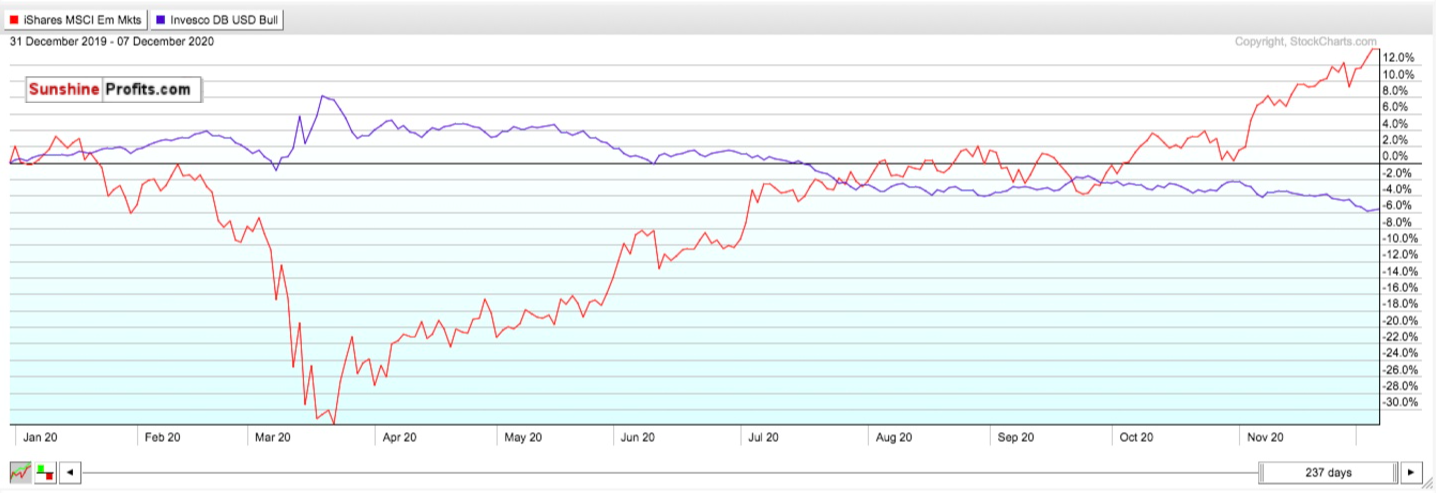Image resolution: width=1436 pixels, height=493 pixels.
Task: Click the 237 days slider thumb
Action: (x=1328, y=472)
